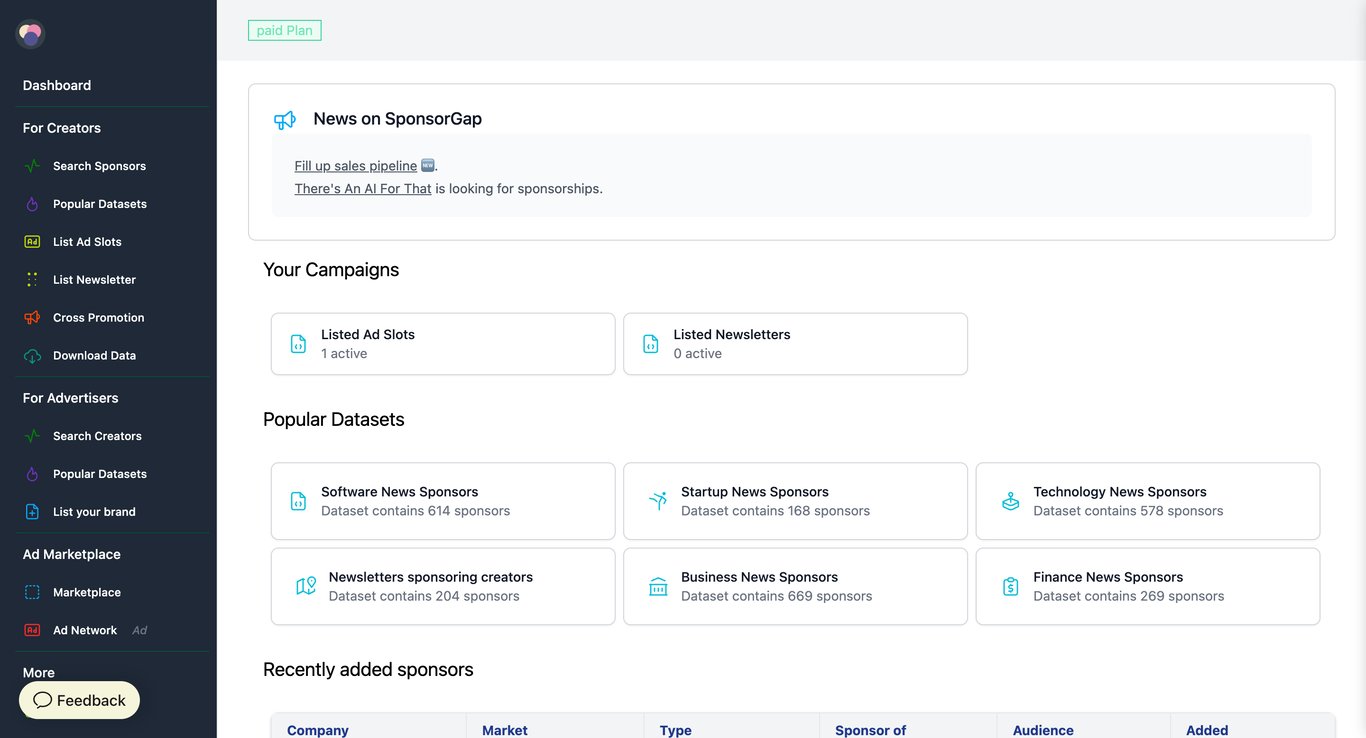Click the Download Data cloud icon
The width and height of the screenshot is (1366, 738).
click(x=32, y=356)
